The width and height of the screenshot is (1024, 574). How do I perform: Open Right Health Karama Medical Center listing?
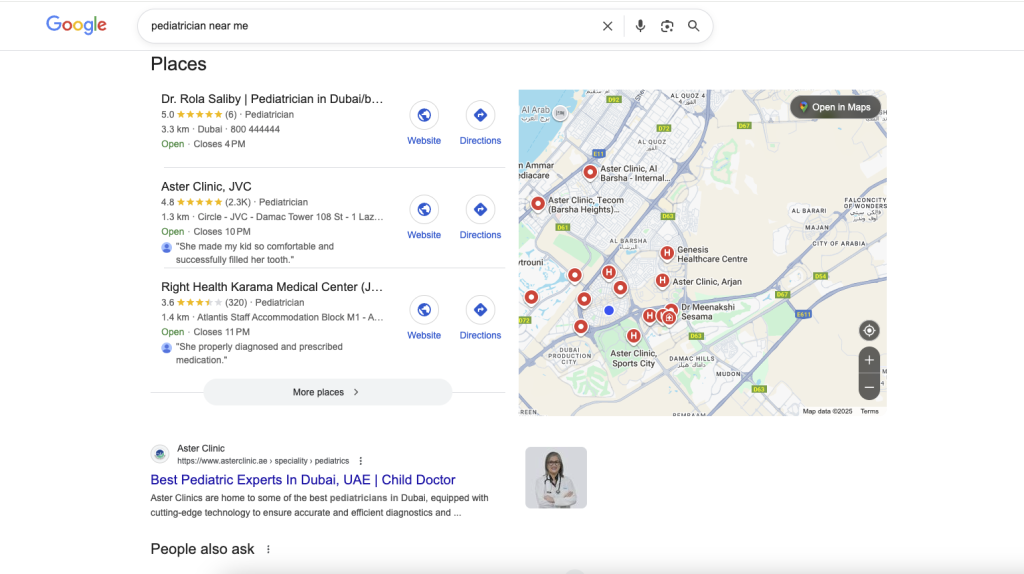272,287
